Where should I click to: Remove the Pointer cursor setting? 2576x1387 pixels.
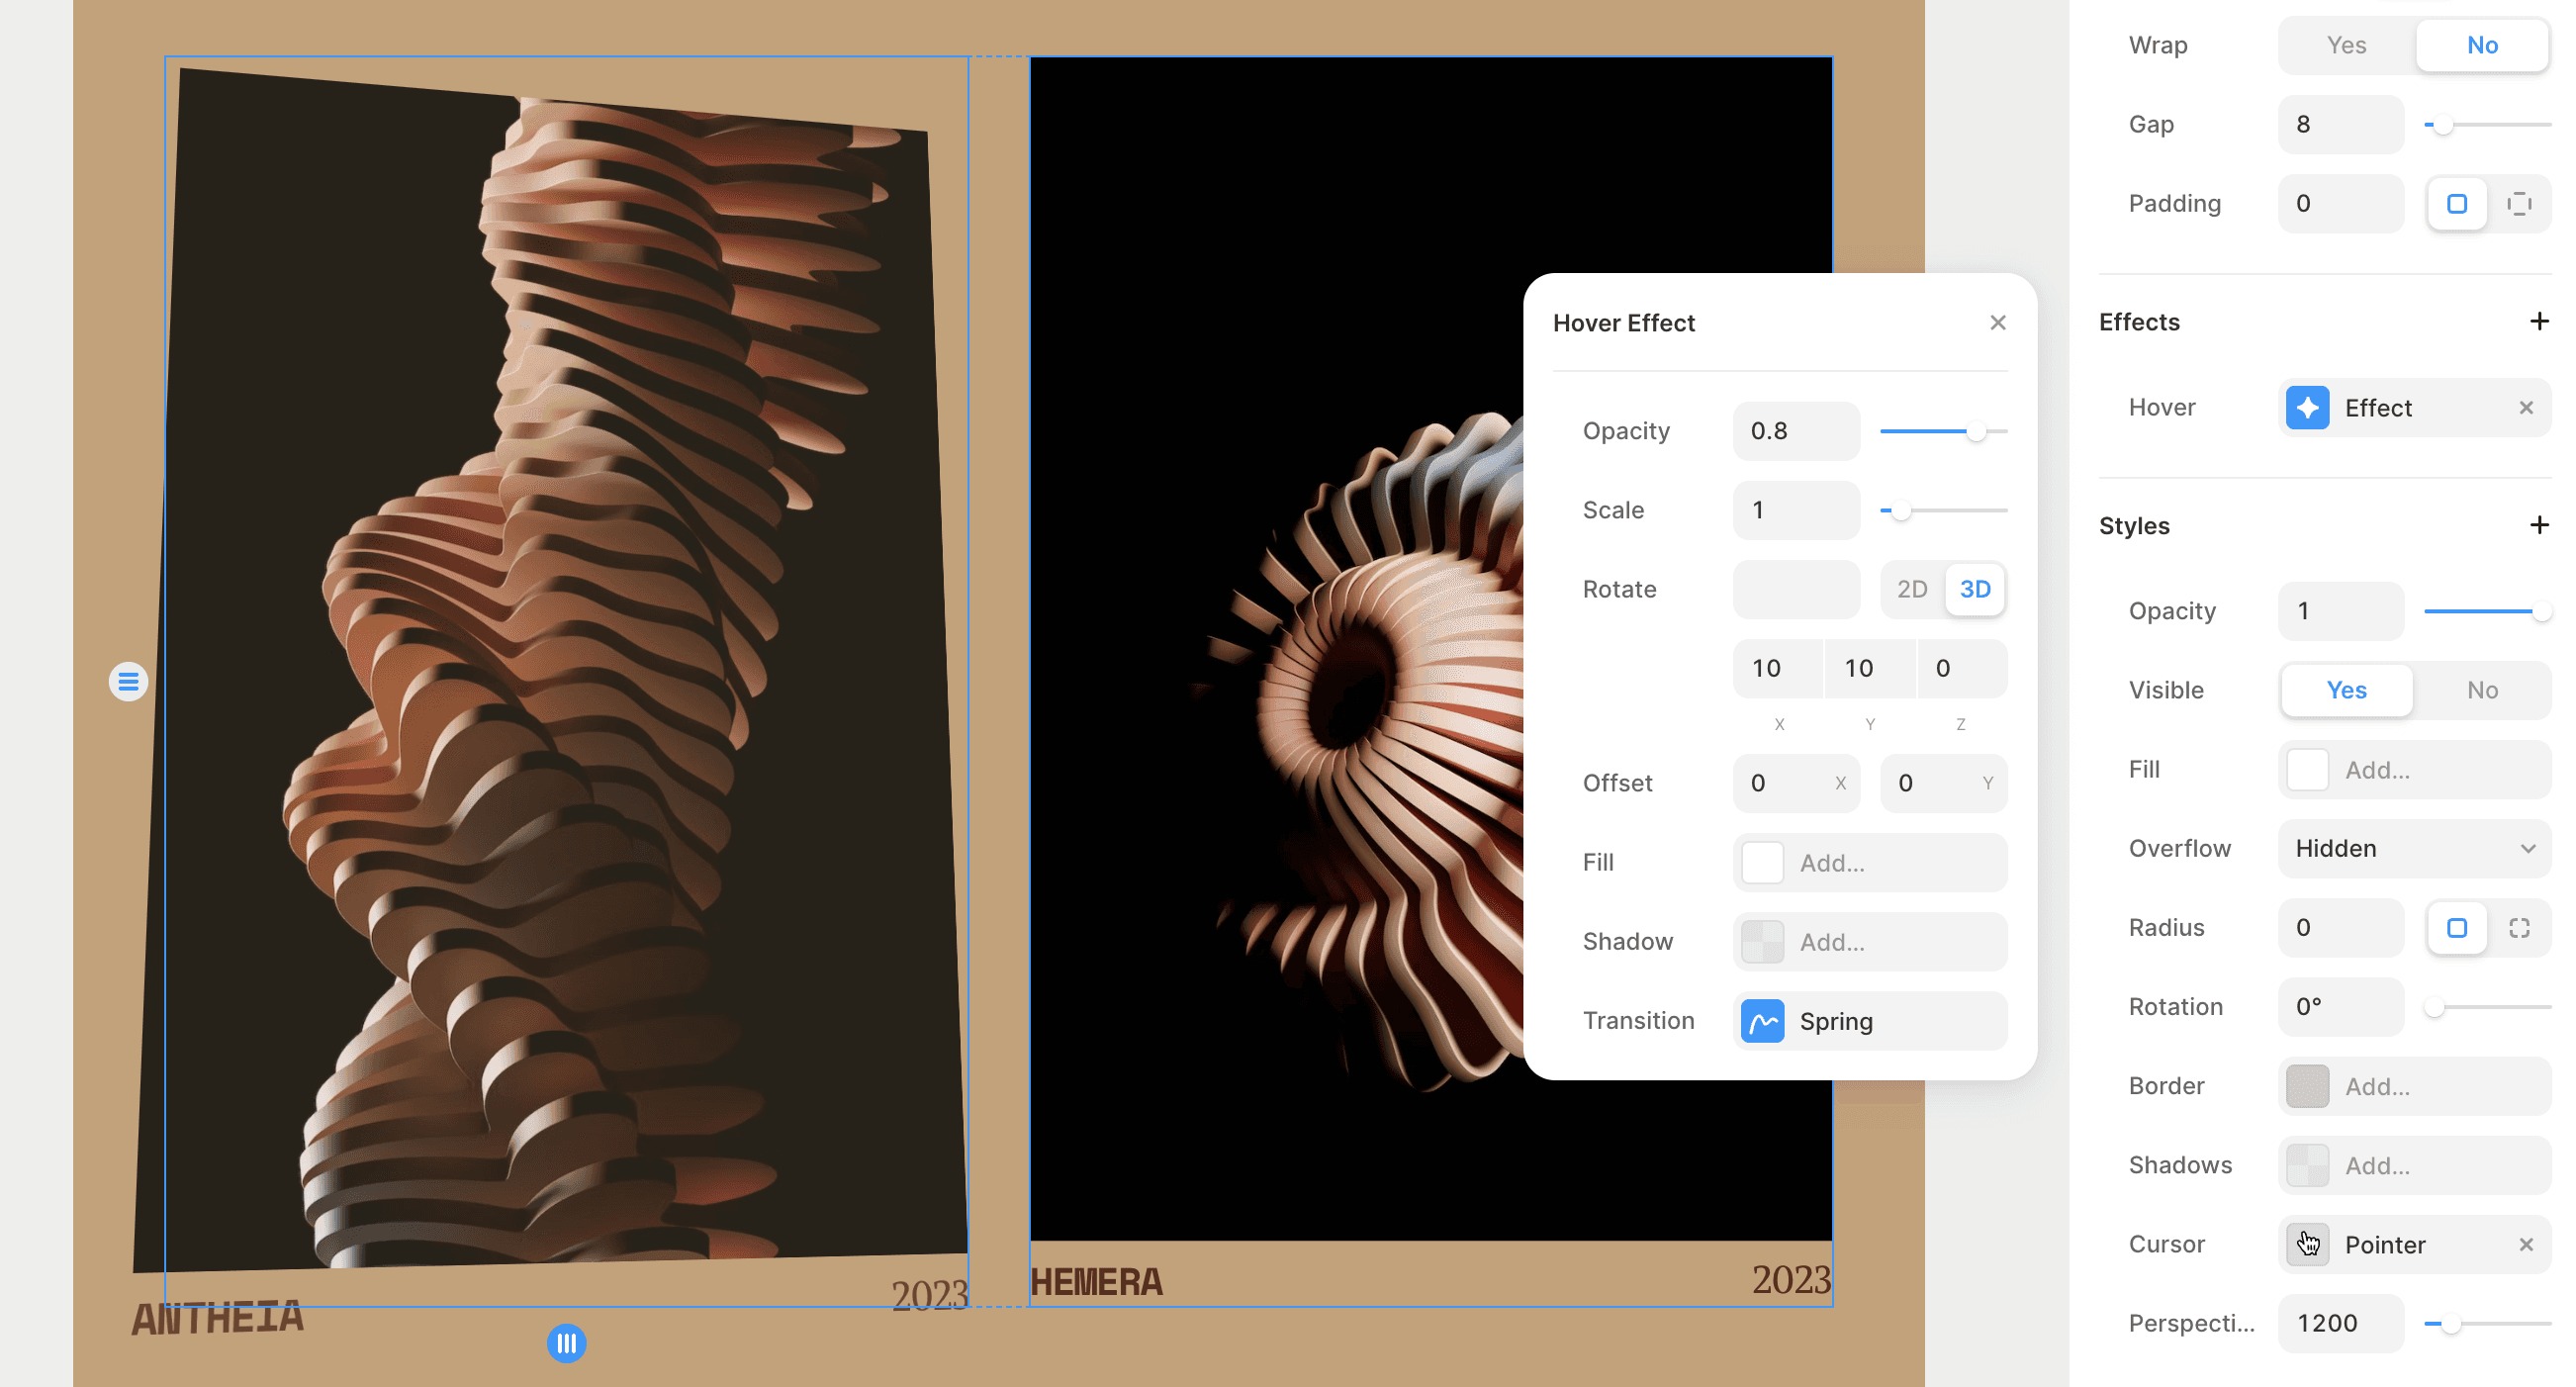click(x=2525, y=1244)
